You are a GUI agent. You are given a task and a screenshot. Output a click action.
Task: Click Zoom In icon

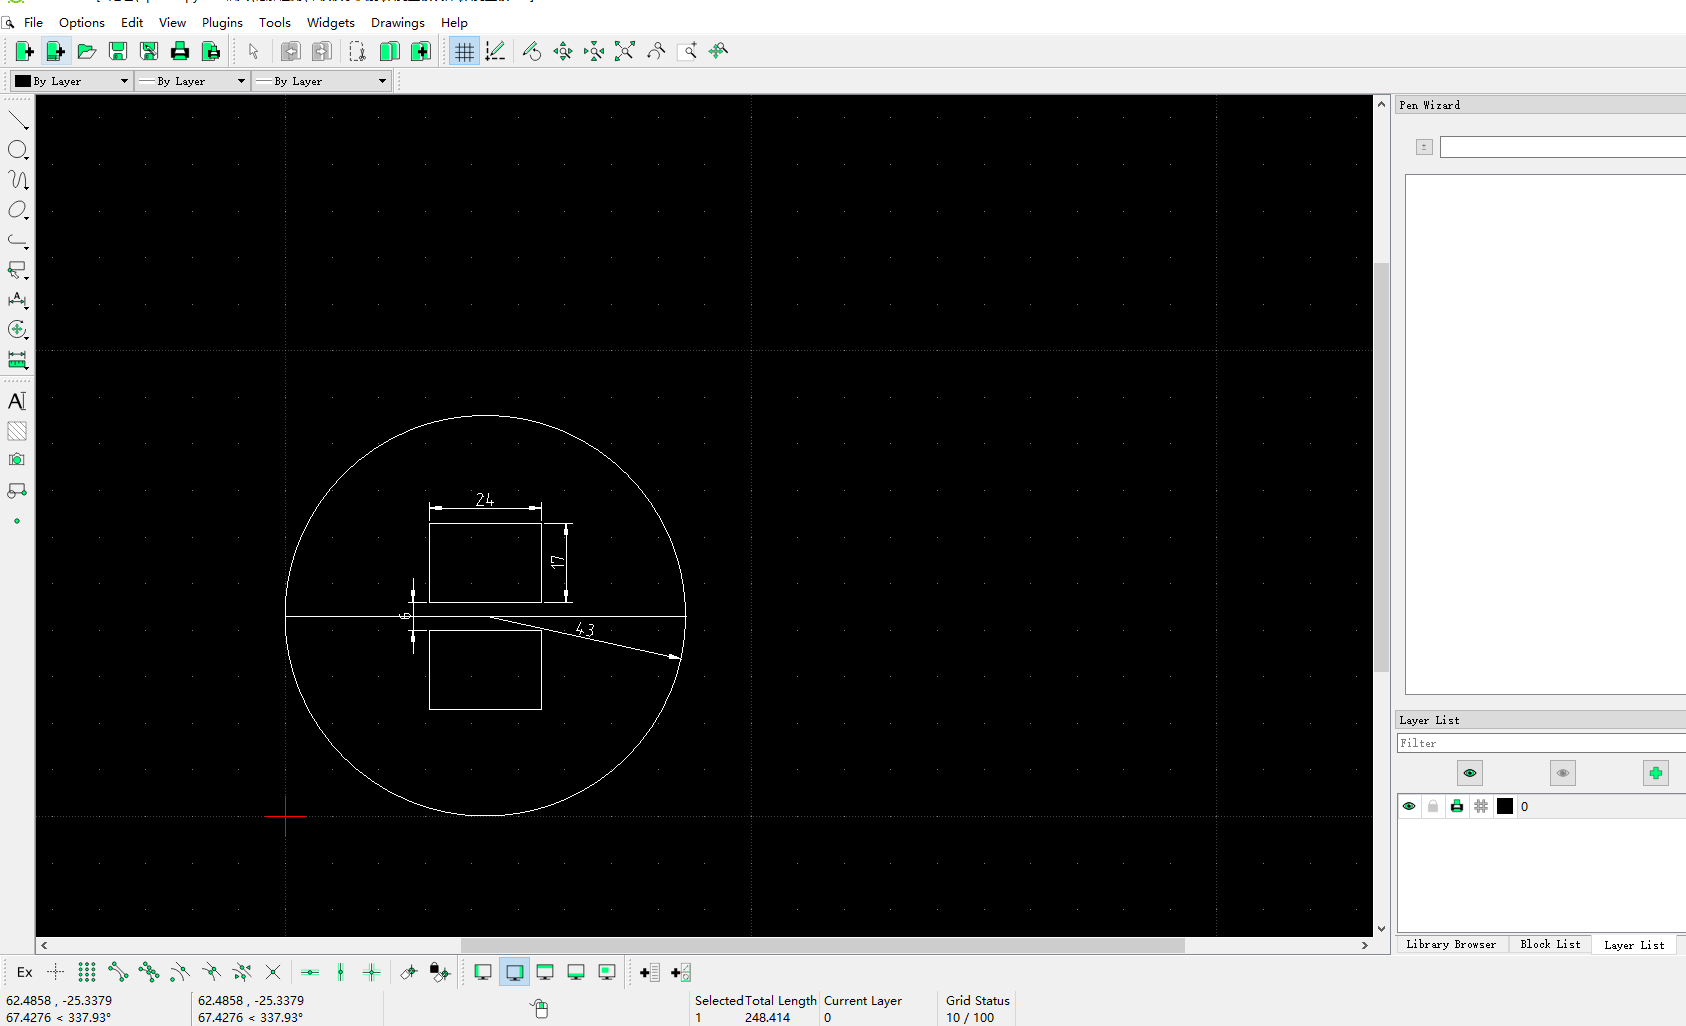[x=562, y=51]
